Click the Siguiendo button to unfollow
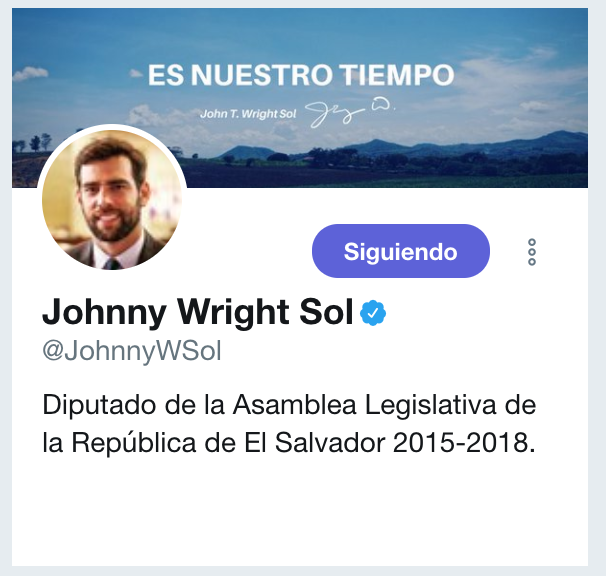 pyautogui.click(x=401, y=251)
